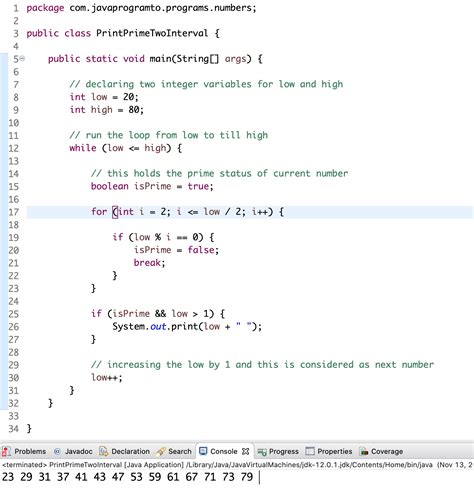Click the console output of prime numbers
This screenshot has height=501, width=474.
click(x=127, y=477)
